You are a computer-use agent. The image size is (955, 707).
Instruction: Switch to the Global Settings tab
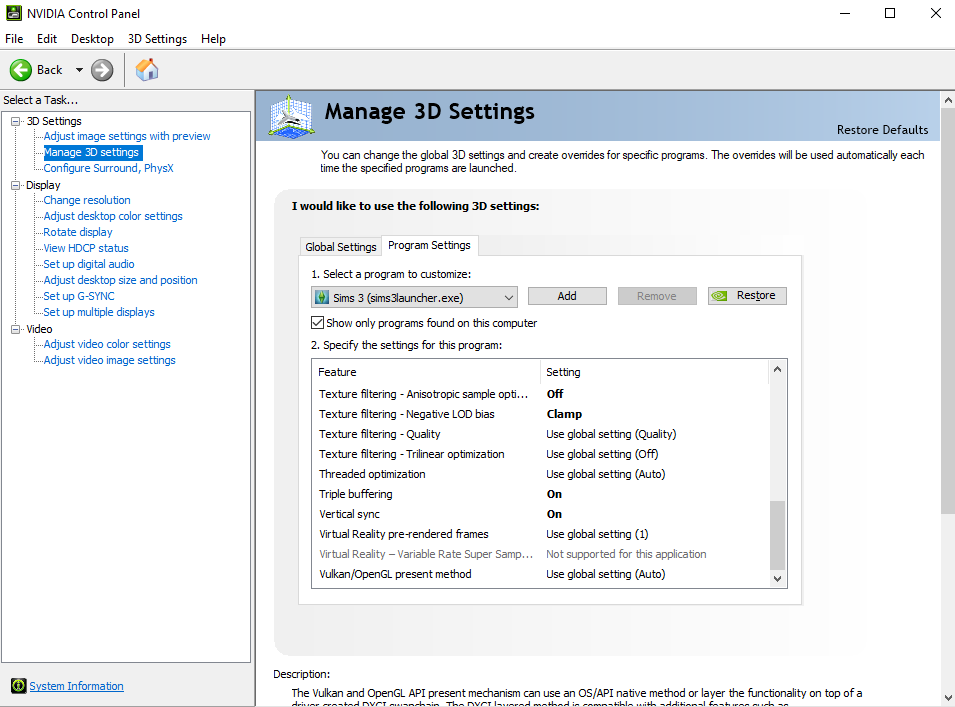(x=340, y=247)
